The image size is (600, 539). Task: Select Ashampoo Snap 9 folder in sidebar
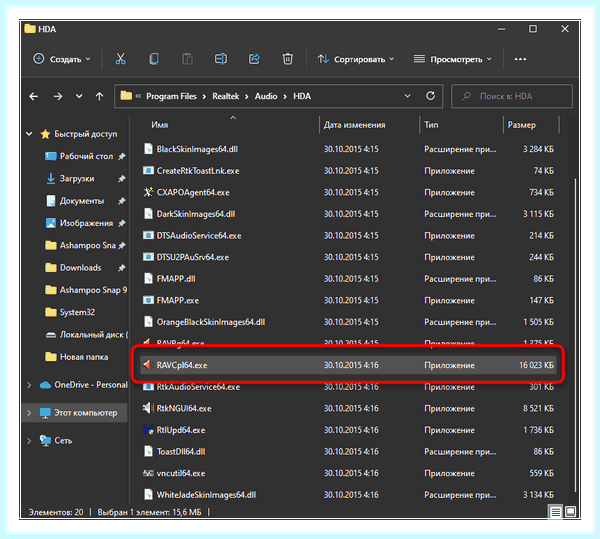(93, 290)
